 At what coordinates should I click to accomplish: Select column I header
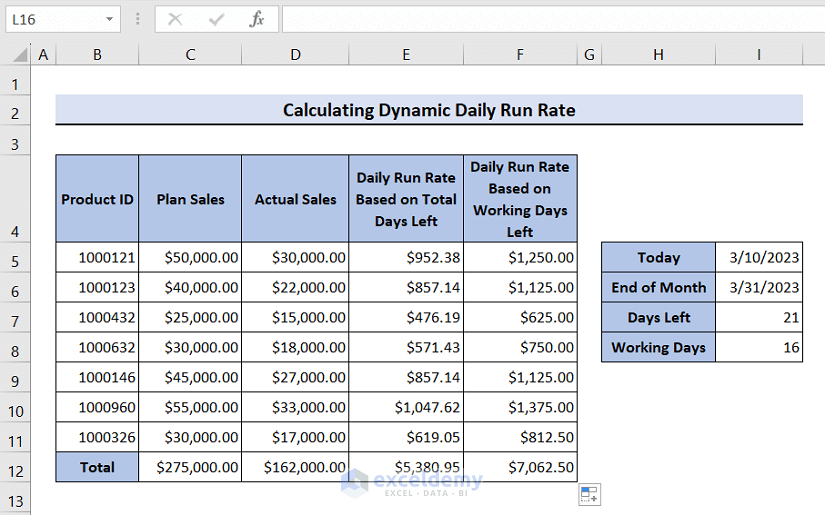[x=759, y=54]
